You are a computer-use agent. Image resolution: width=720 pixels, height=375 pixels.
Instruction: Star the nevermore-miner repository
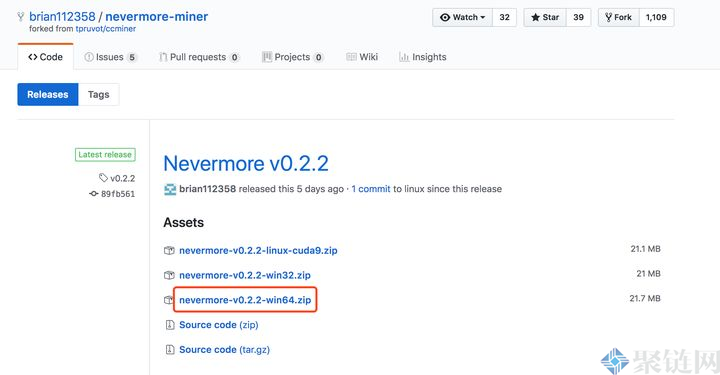(x=545, y=17)
